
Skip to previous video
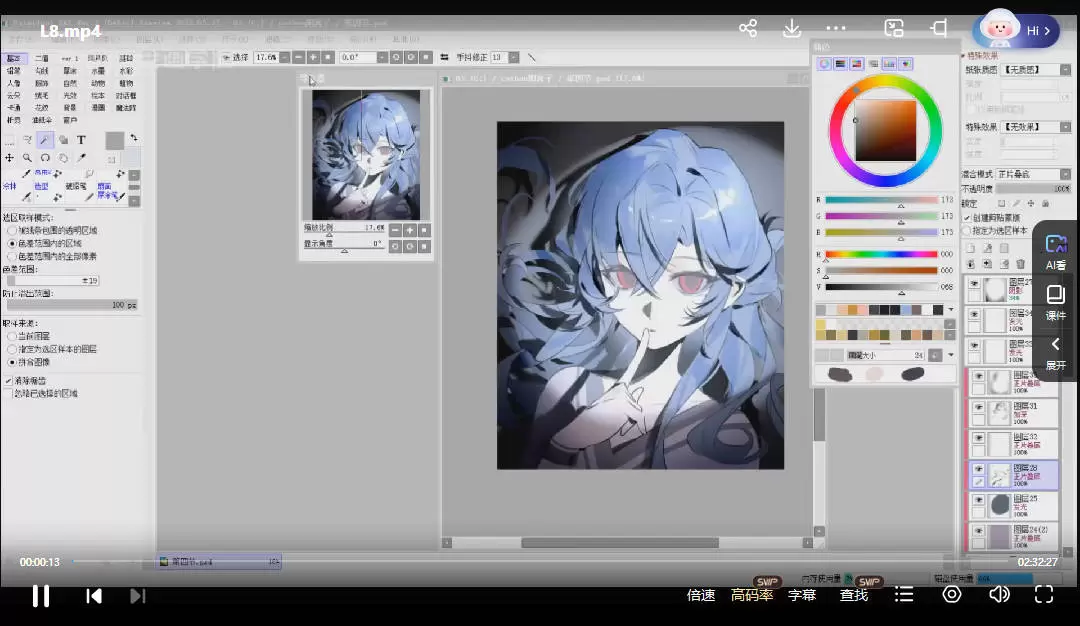coord(94,596)
